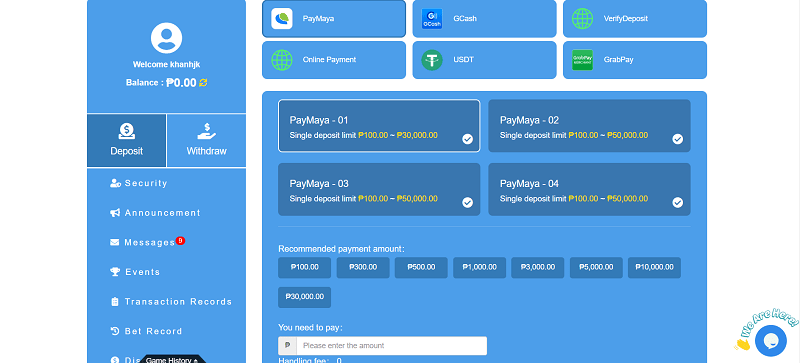The width and height of the screenshot is (800, 363).
Task: Click the Transaction Records clipboard icon
Action: click(115, 302)
